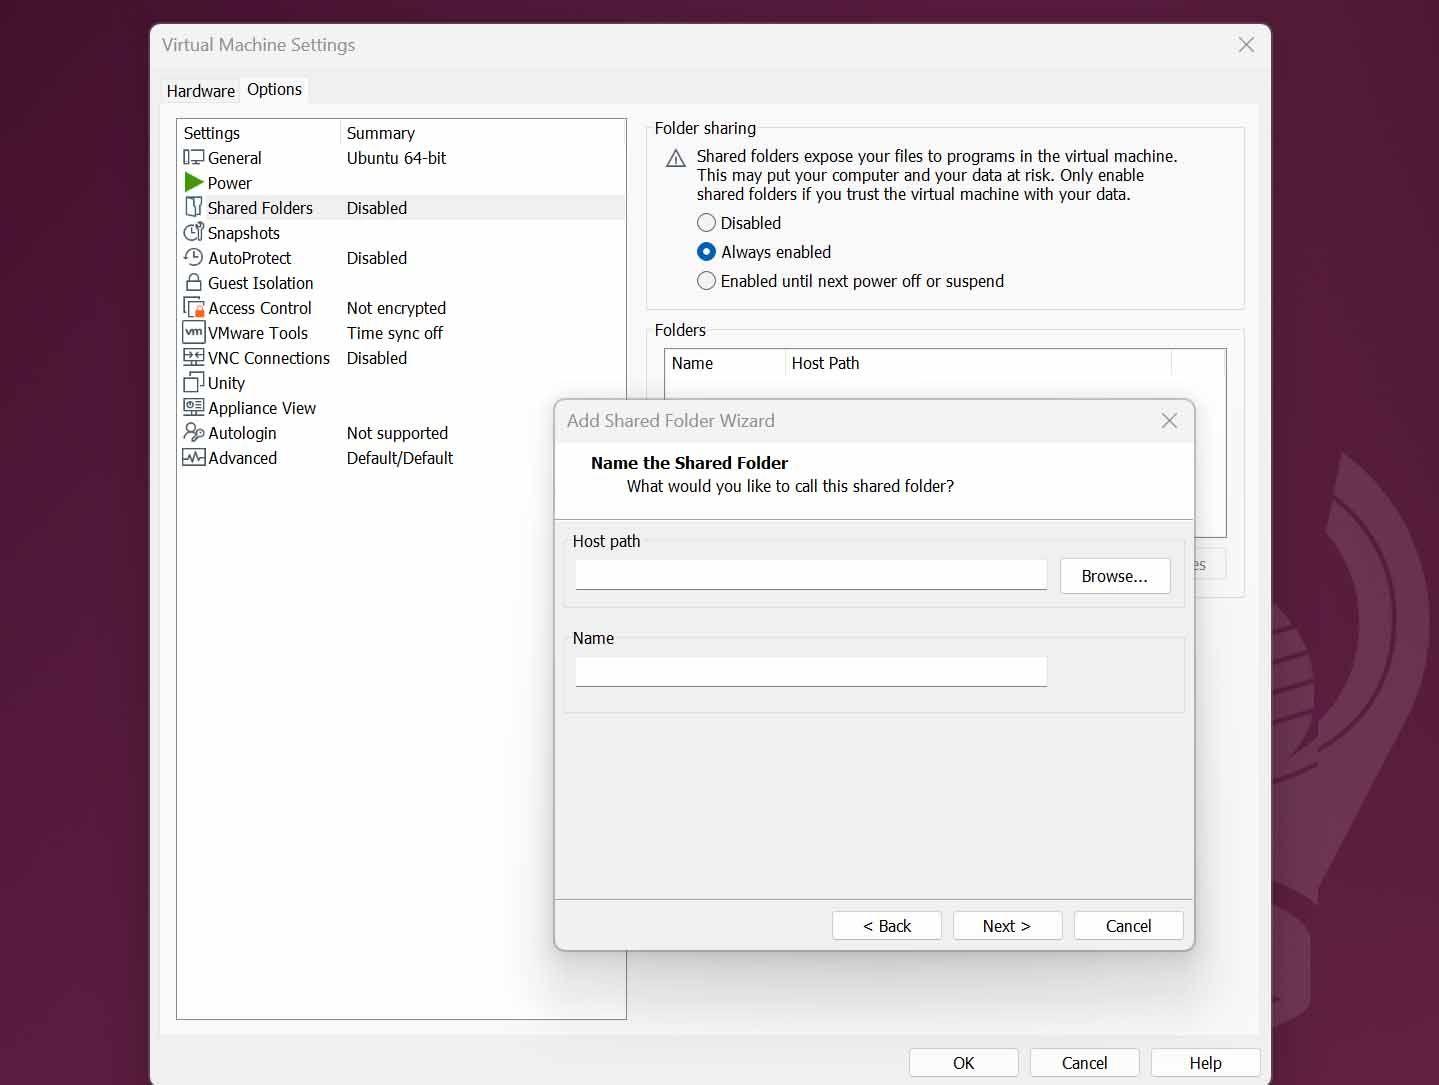Switch to the Hardware tab

[x=200, y=91]
